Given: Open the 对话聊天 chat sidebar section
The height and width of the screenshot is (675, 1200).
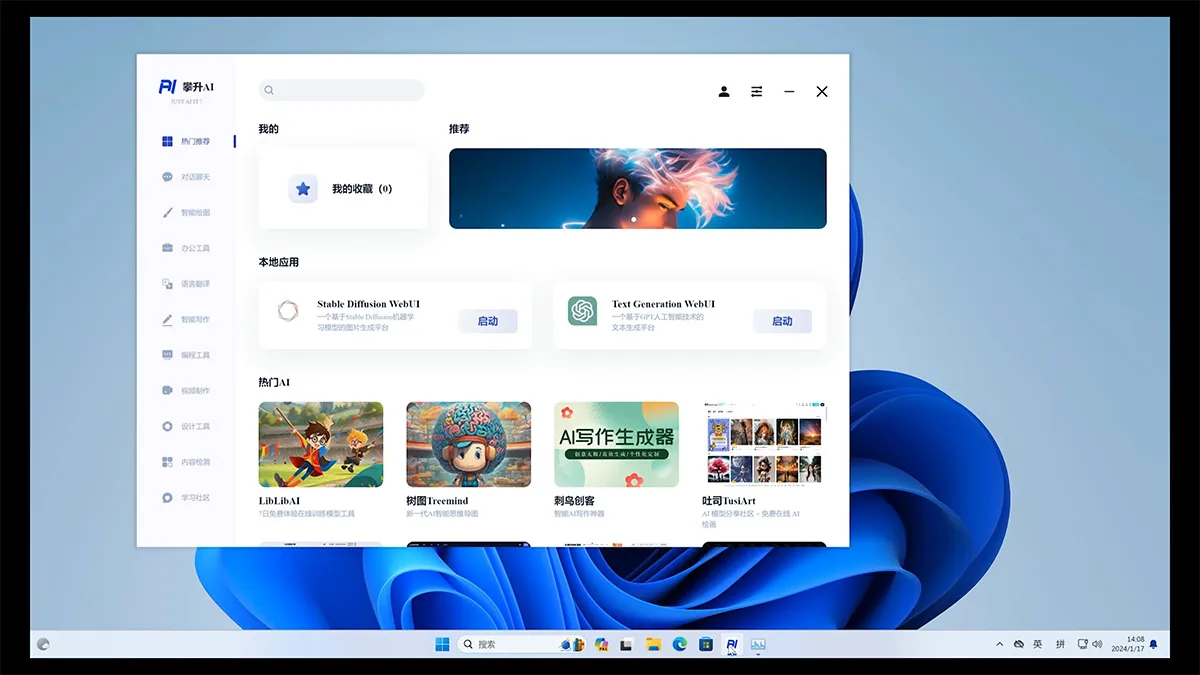Looking at the screenshot, I should tap(186, 177).
